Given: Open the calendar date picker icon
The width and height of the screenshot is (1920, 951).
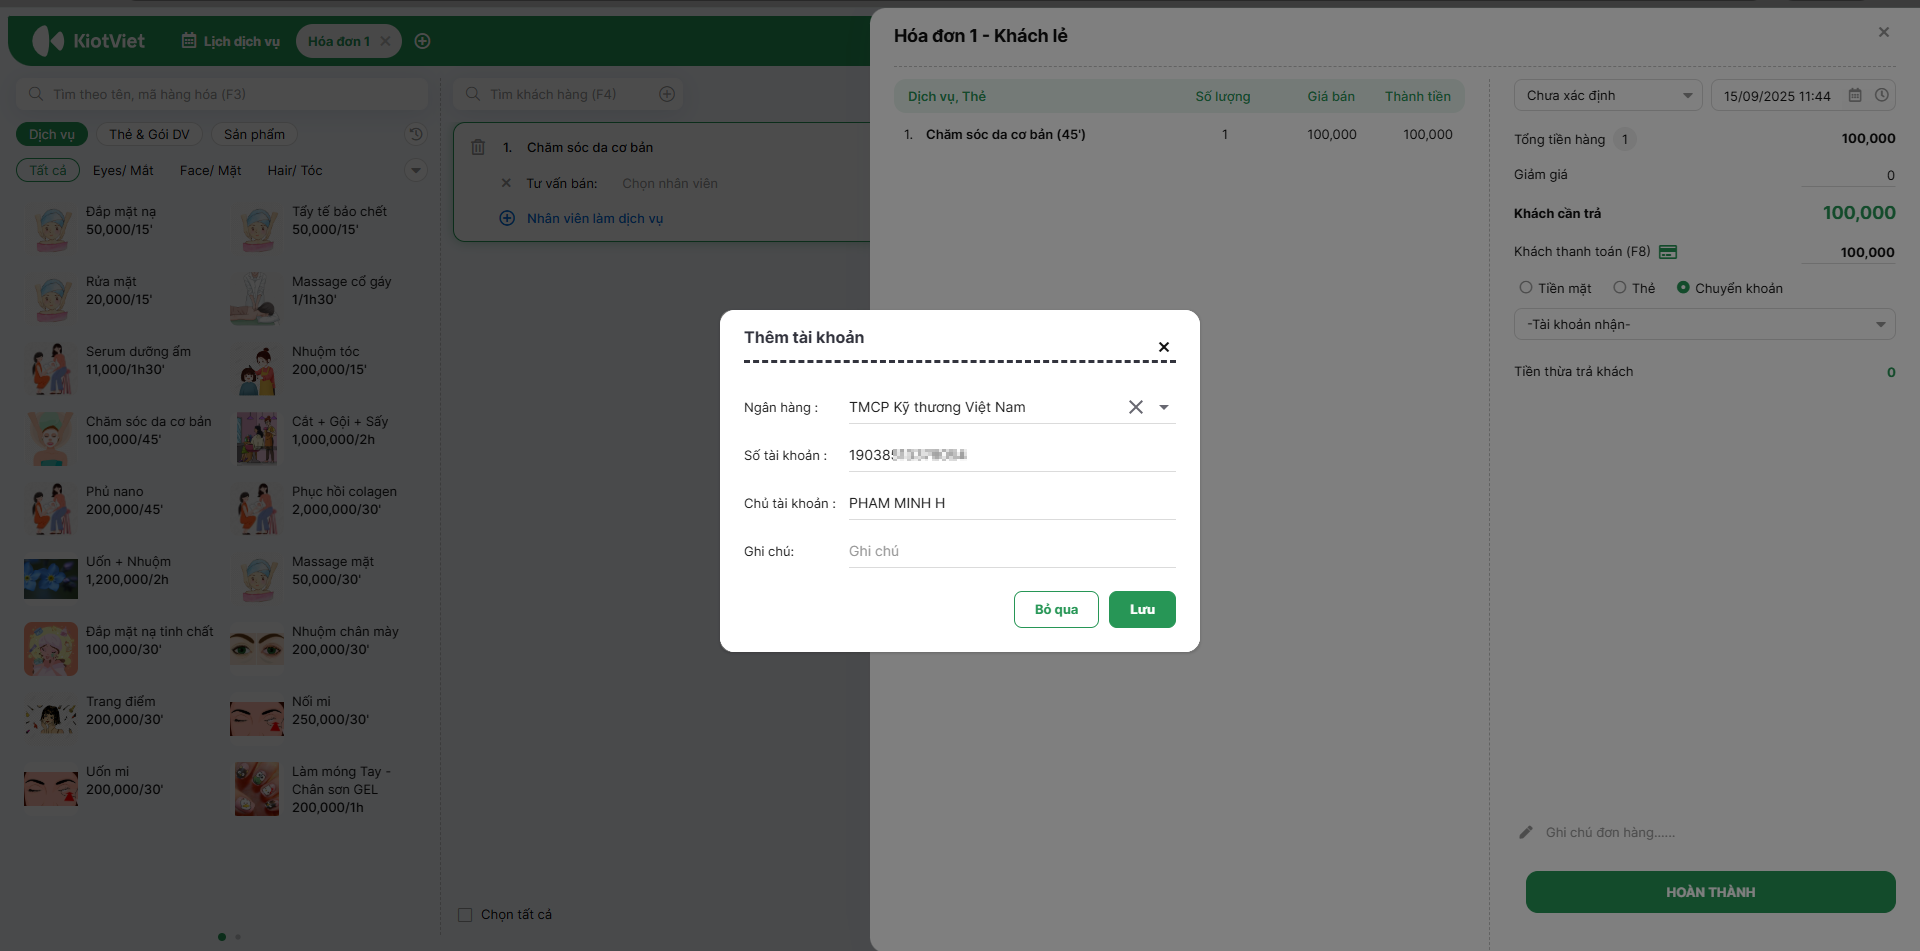Looking at the screenshot, I should coord(1855,96).
